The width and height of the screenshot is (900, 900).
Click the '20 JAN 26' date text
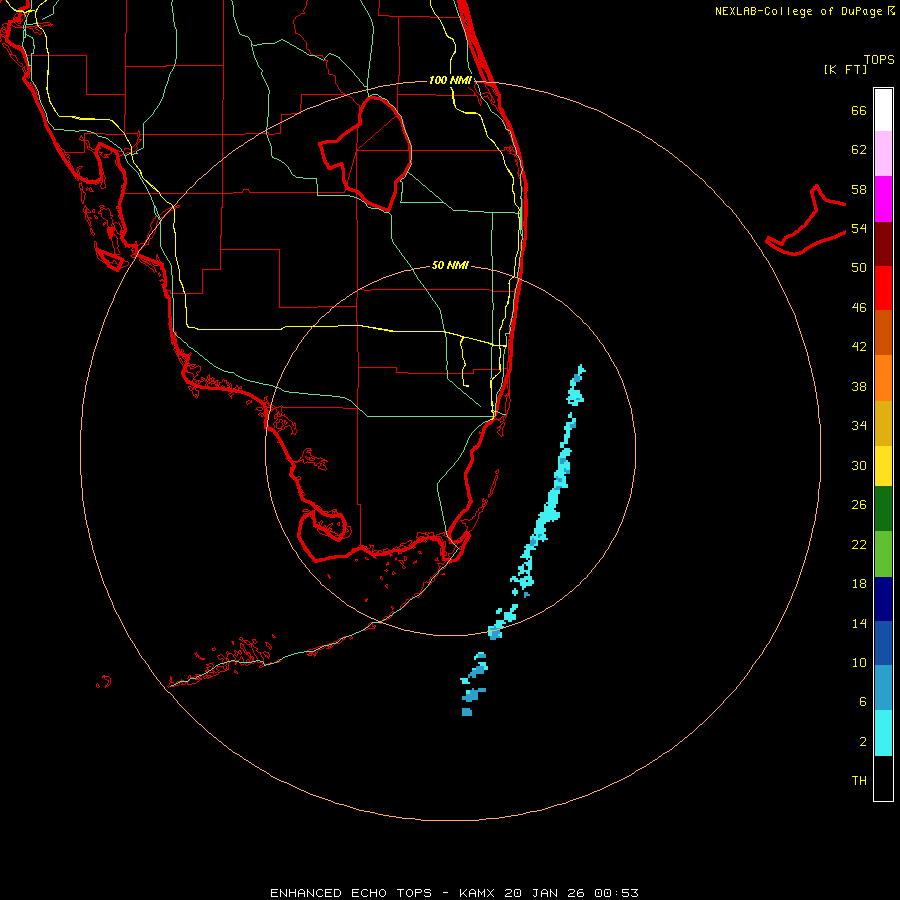[546, 893]
